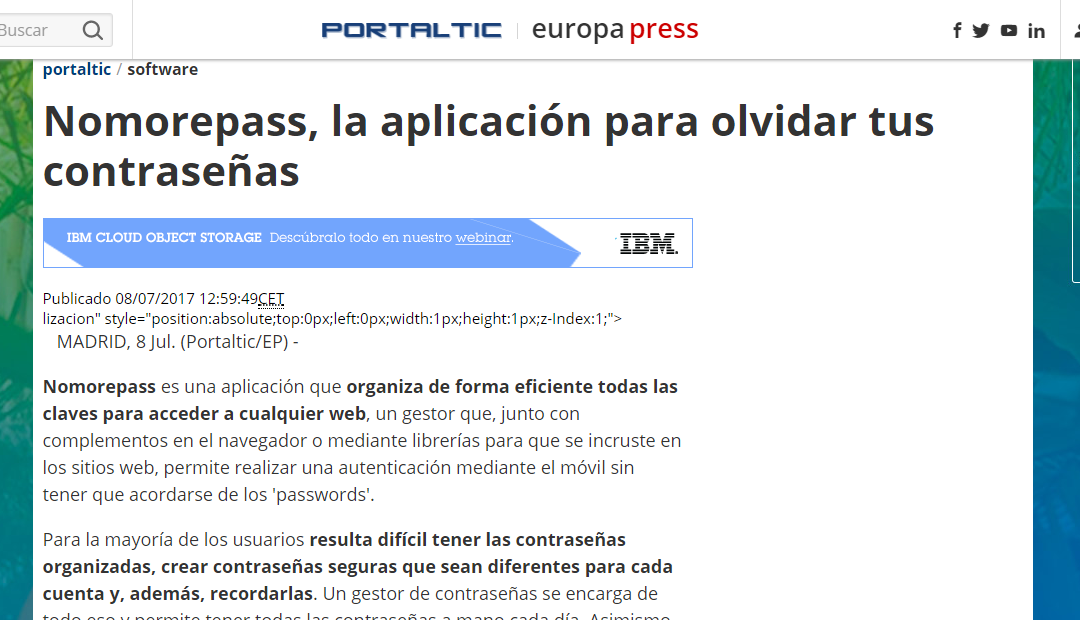1080x620 pixels.
Task: Click the CET timezone abbreviation
Action: coord(271,299)
